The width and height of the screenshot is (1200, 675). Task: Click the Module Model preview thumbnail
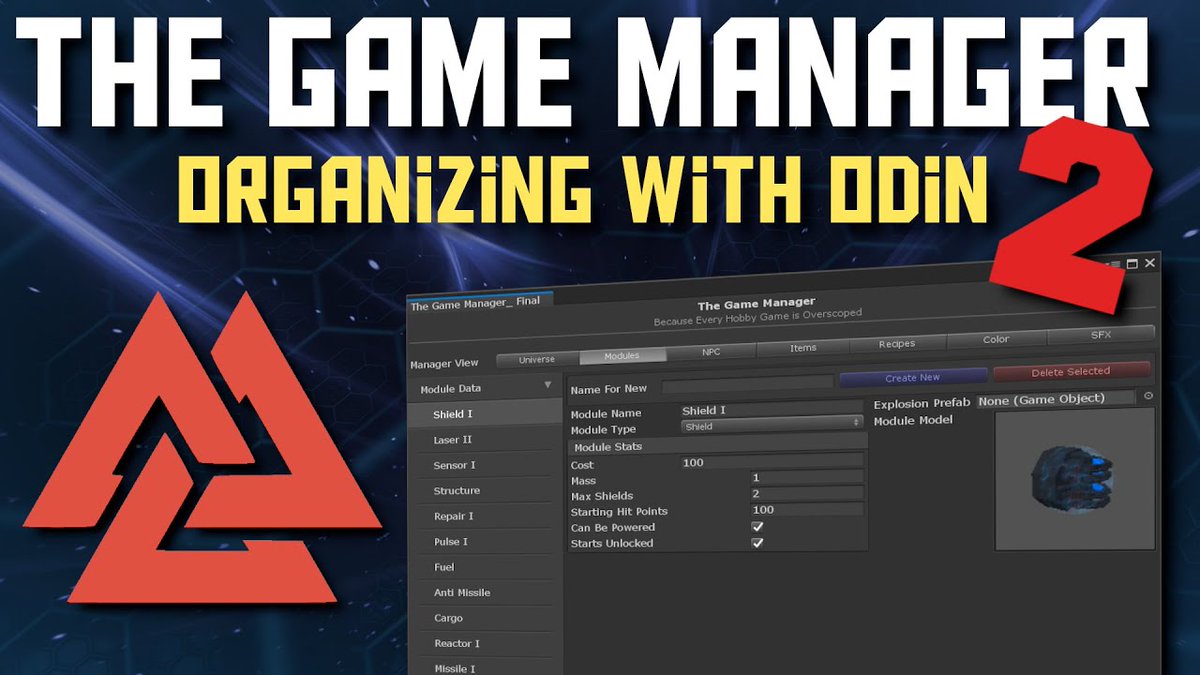pyautogui.click(x=1074, y=480)
